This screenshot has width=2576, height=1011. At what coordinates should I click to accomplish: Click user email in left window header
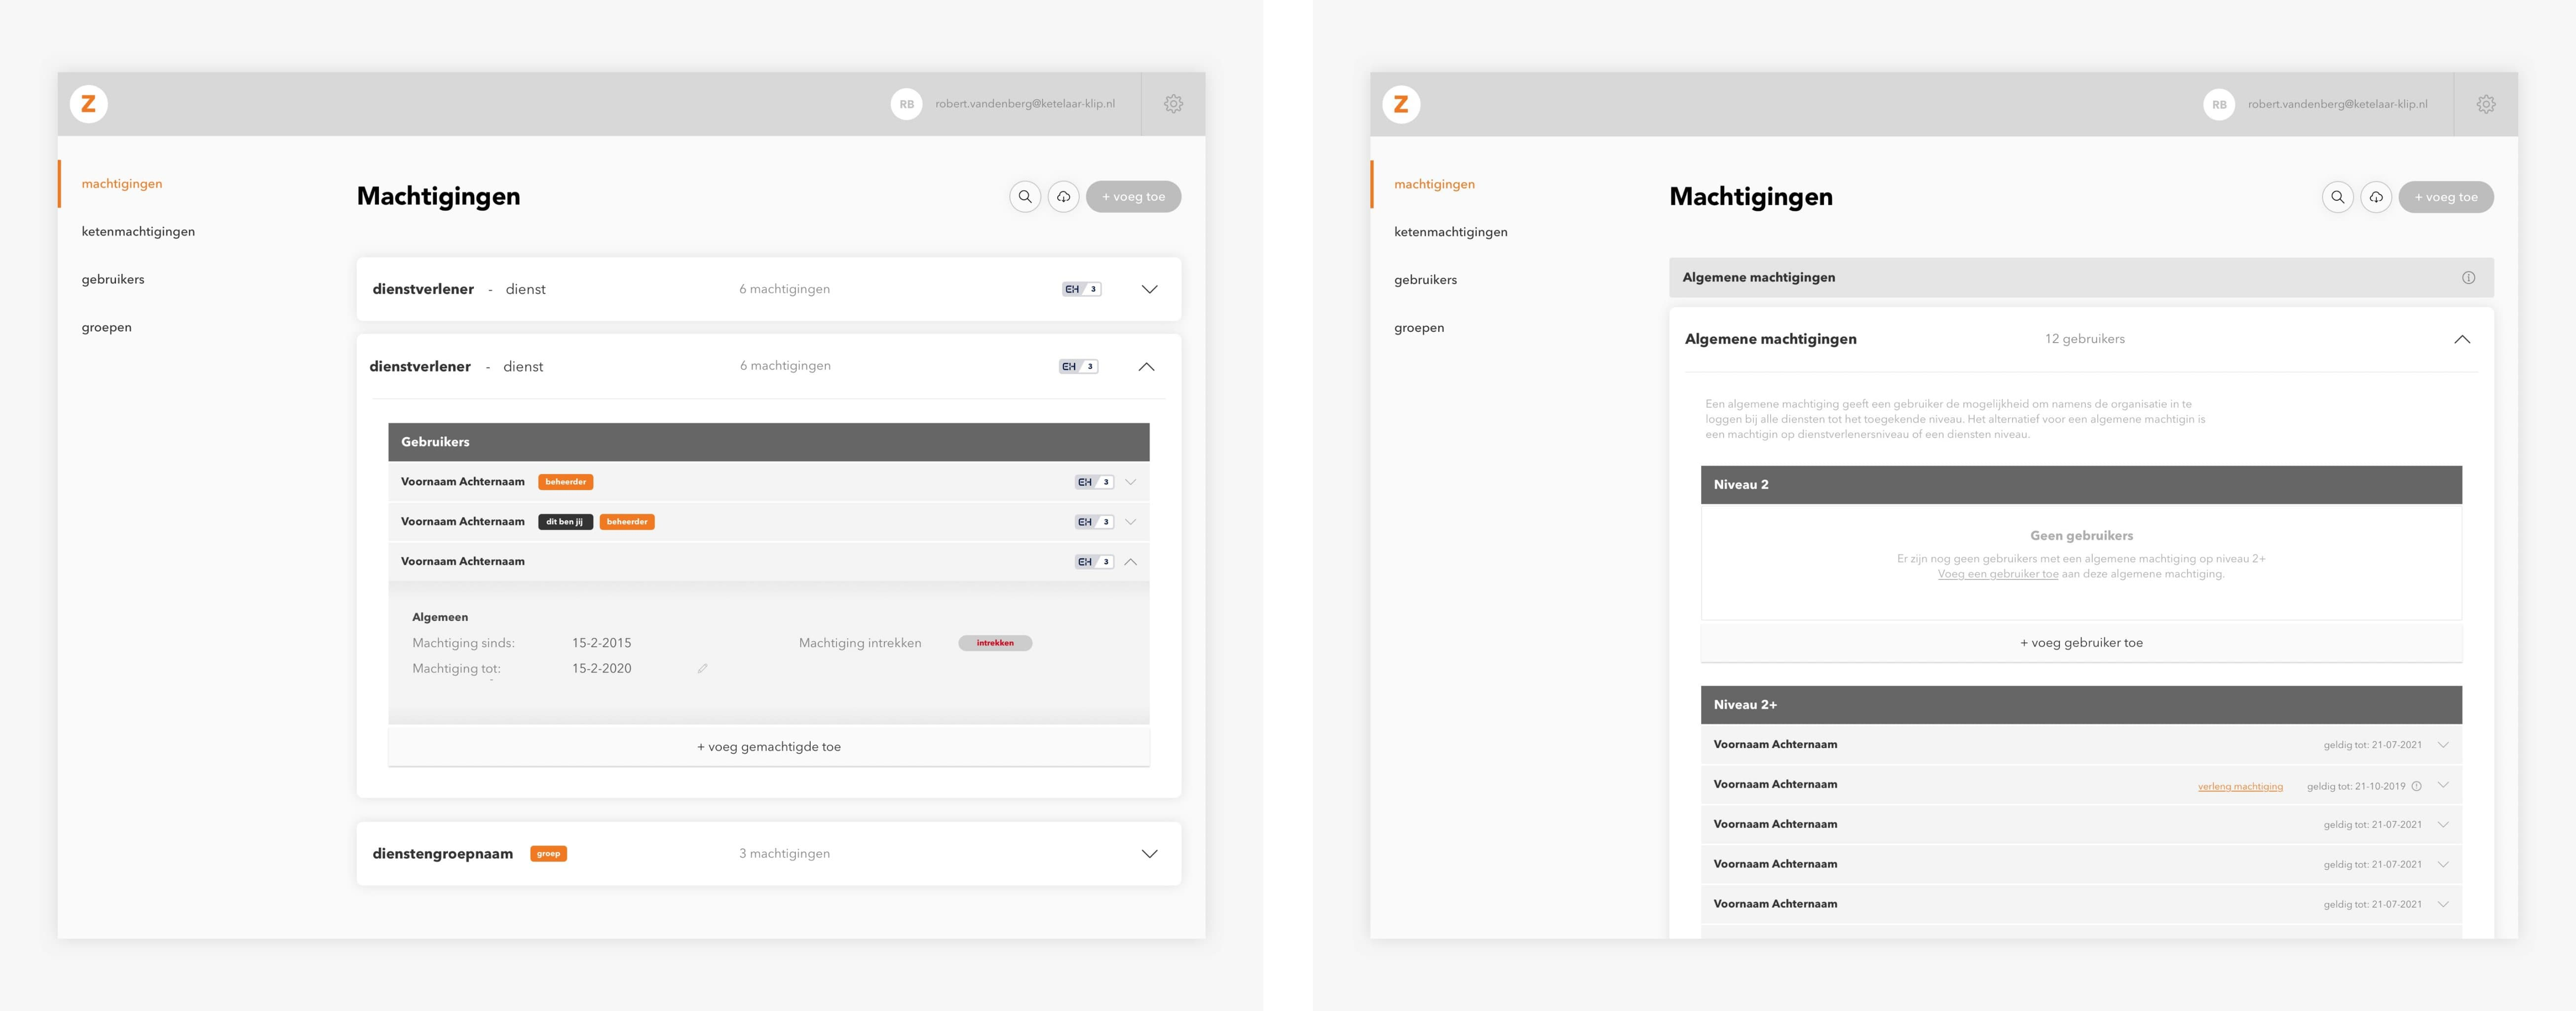[x=1025, y=104]
